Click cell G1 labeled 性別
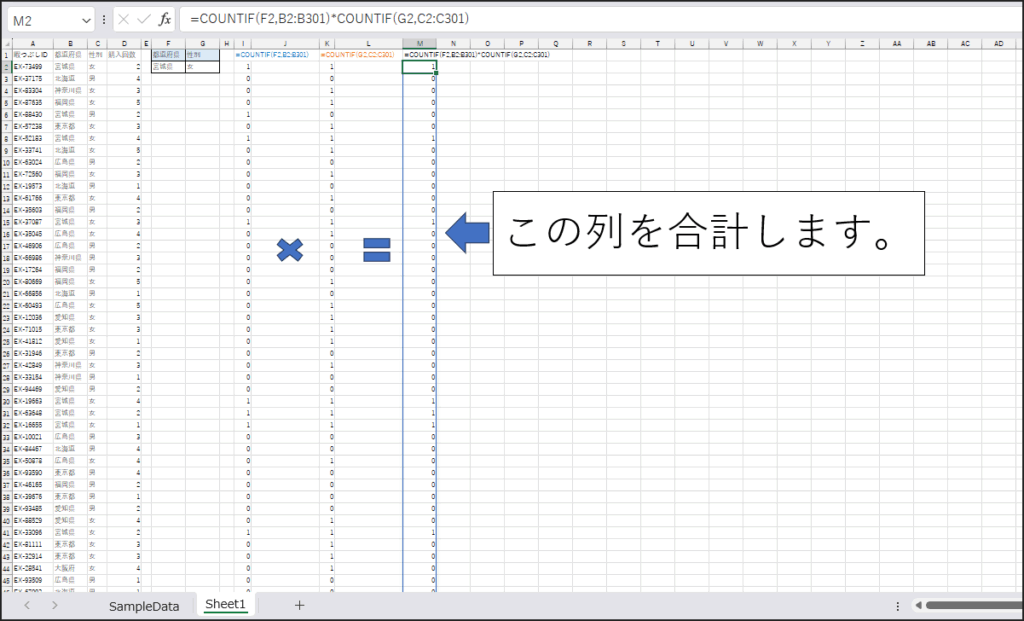The image size is (1024, 621). [x=202, y=55]
